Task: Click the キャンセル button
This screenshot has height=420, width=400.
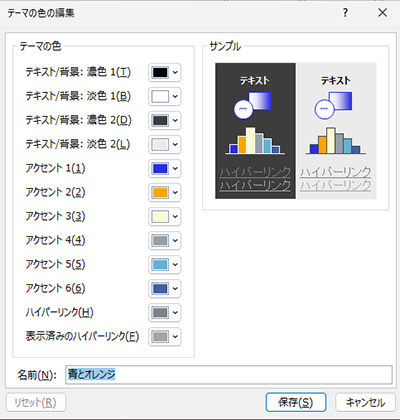Action: point(365,402)
